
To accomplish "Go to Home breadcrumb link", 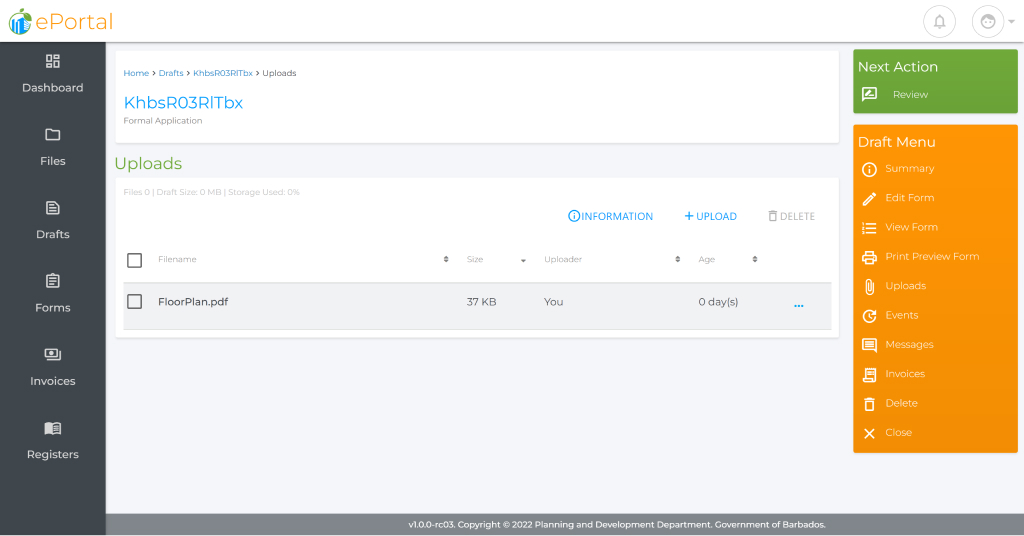I will (x=136, y=73).
